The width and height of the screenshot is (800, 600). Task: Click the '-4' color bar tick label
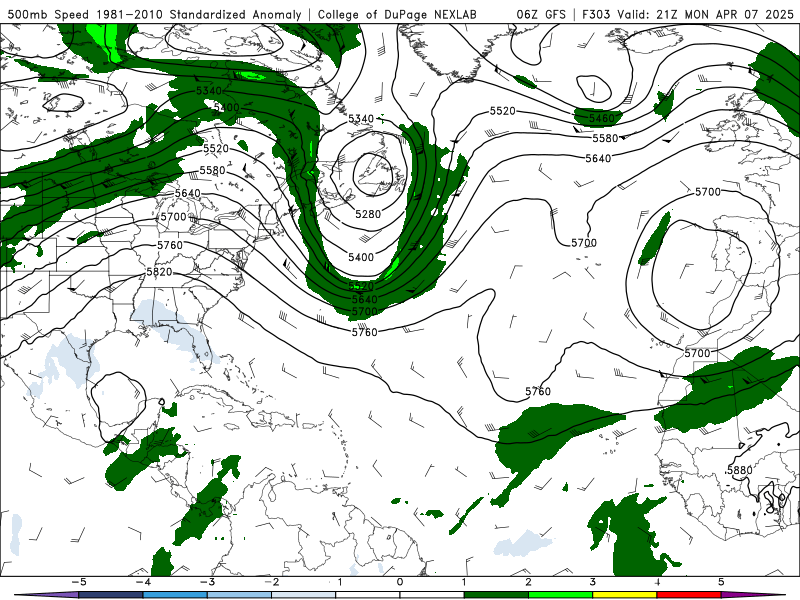pyautogui.click(x=143, y=582)
